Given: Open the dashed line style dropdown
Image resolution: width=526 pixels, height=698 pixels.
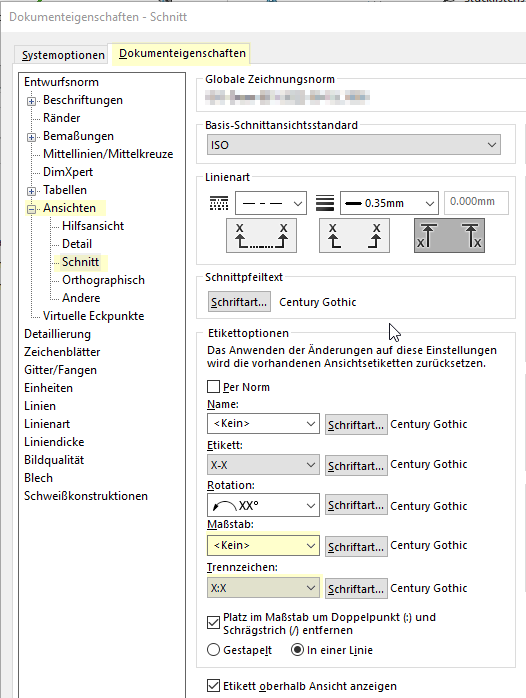Looking at the screenshot, I should point(271,203).
